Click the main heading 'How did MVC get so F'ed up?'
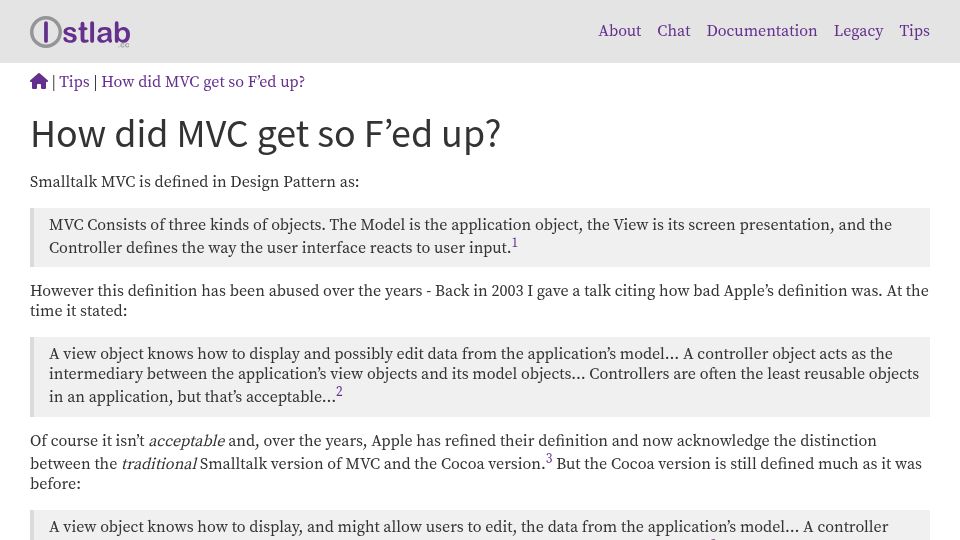 [266, 134]
